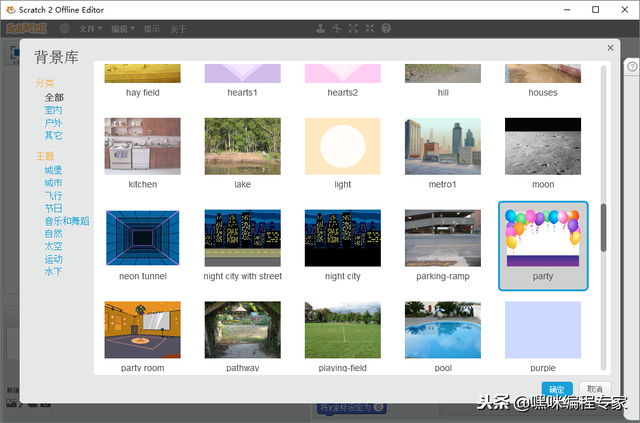Select the purple backdrop
The height and width of the screenshot is (423, 640).
click(543, 337)
